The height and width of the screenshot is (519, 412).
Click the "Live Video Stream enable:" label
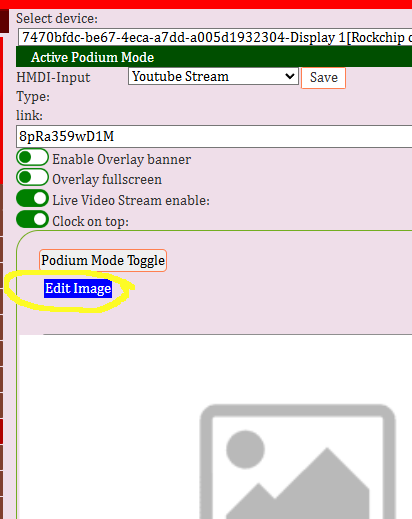pos(131,200)
